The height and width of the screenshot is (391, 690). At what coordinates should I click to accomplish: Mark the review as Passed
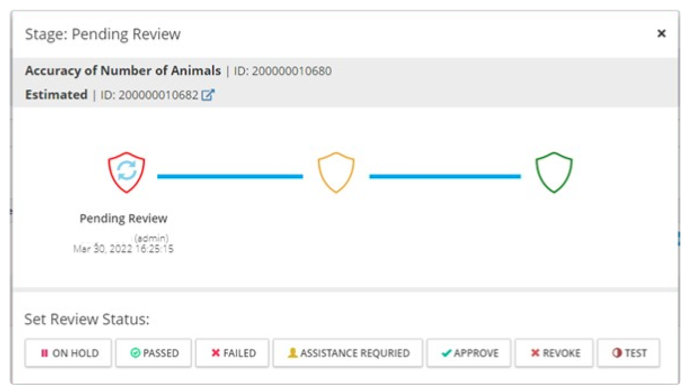tap(154, 353)
